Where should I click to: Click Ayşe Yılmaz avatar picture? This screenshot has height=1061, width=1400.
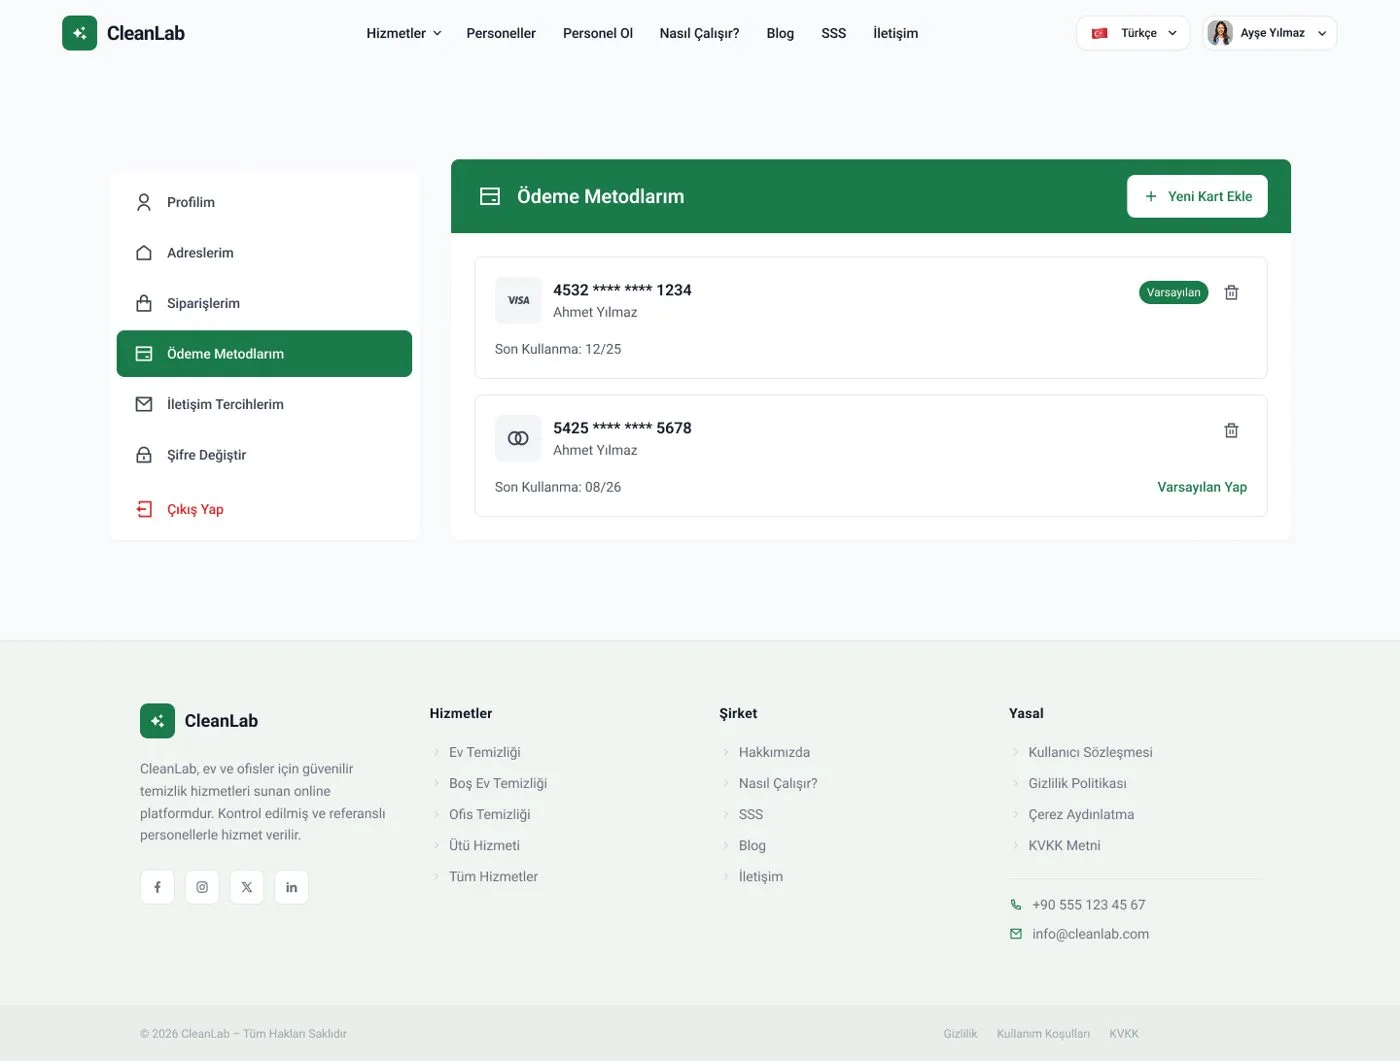click(1220, 33)
